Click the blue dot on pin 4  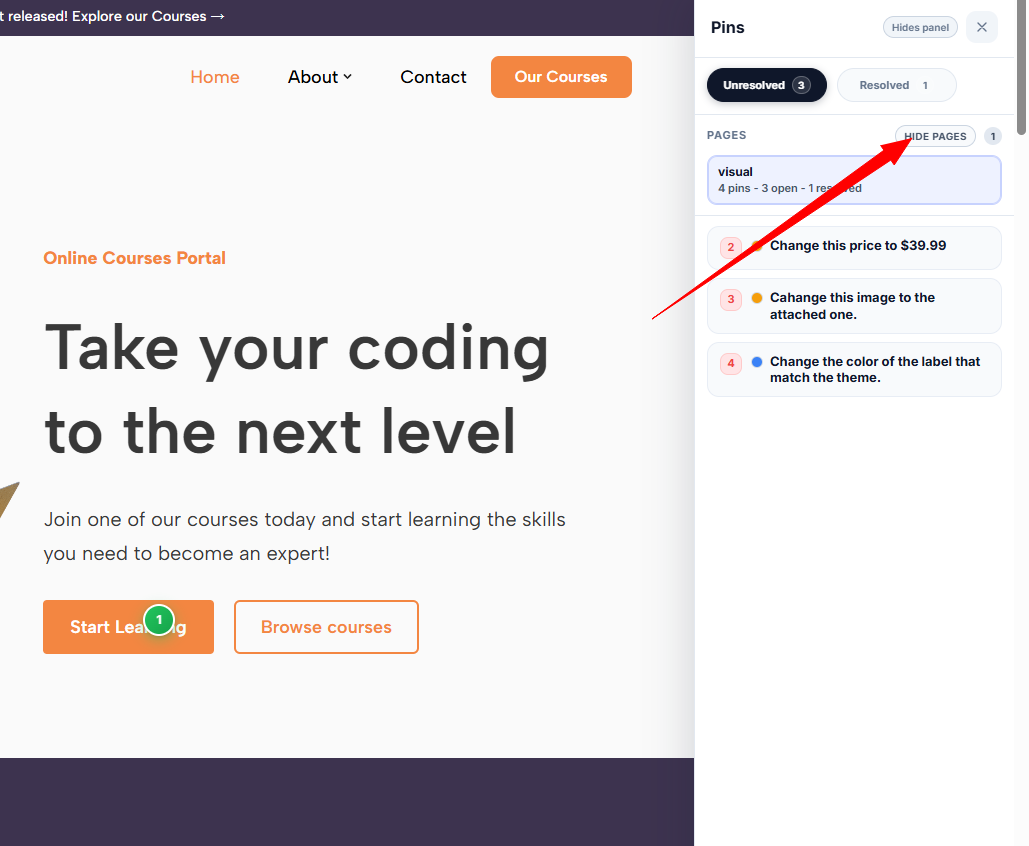(x=757, y=362)
